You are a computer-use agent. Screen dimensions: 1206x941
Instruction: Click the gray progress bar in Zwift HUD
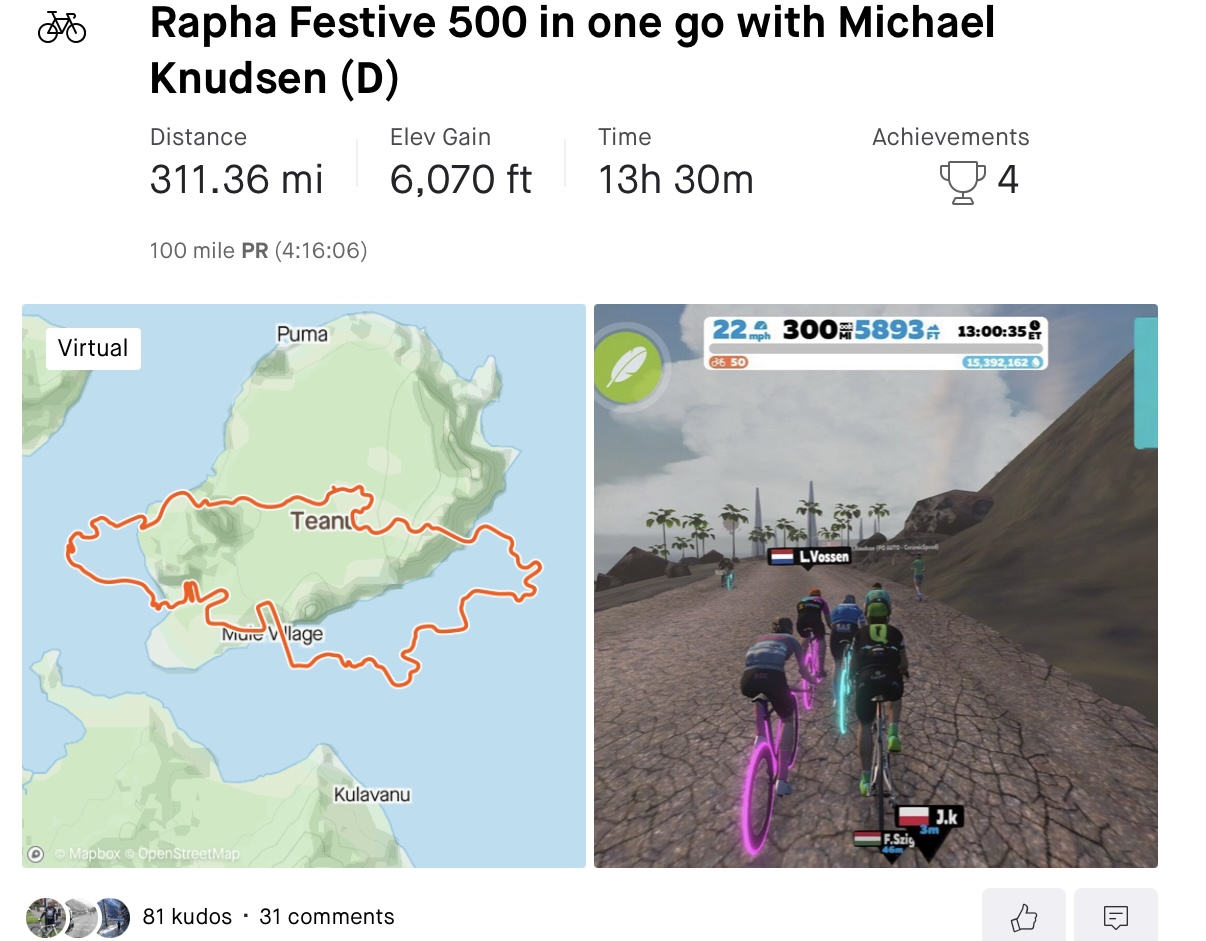coord(875,349)
